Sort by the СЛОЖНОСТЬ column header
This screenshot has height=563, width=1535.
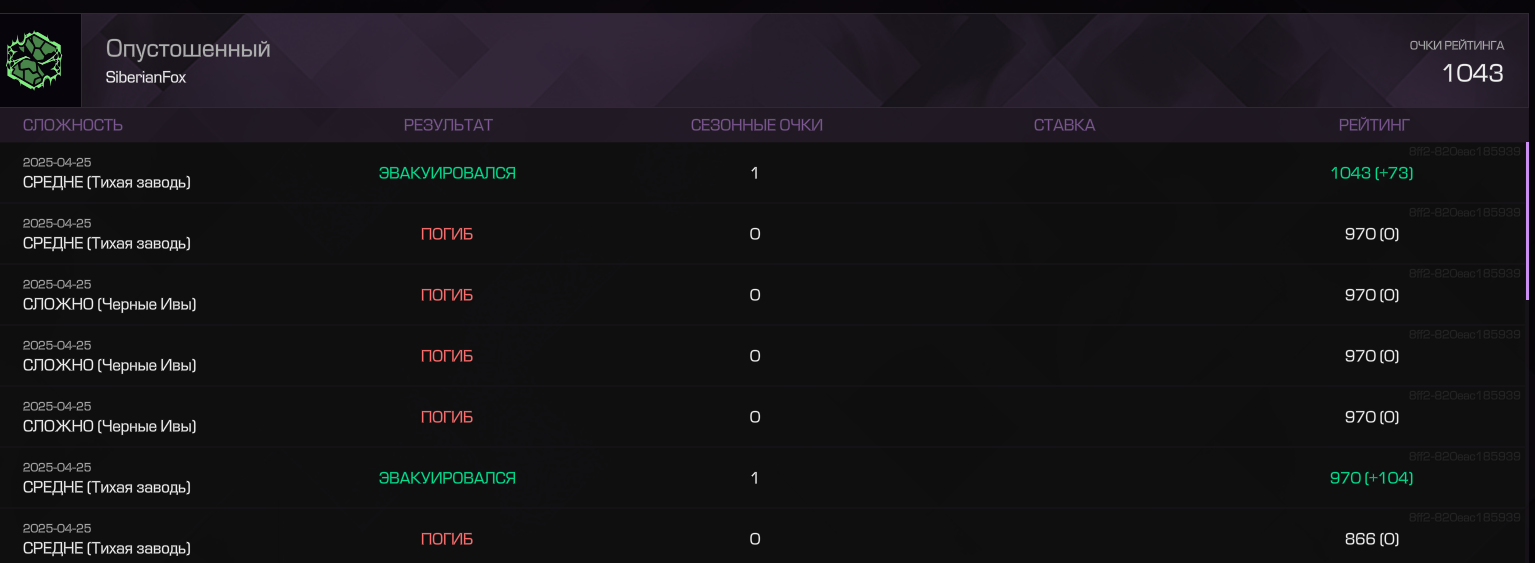[x=73, y=125]
